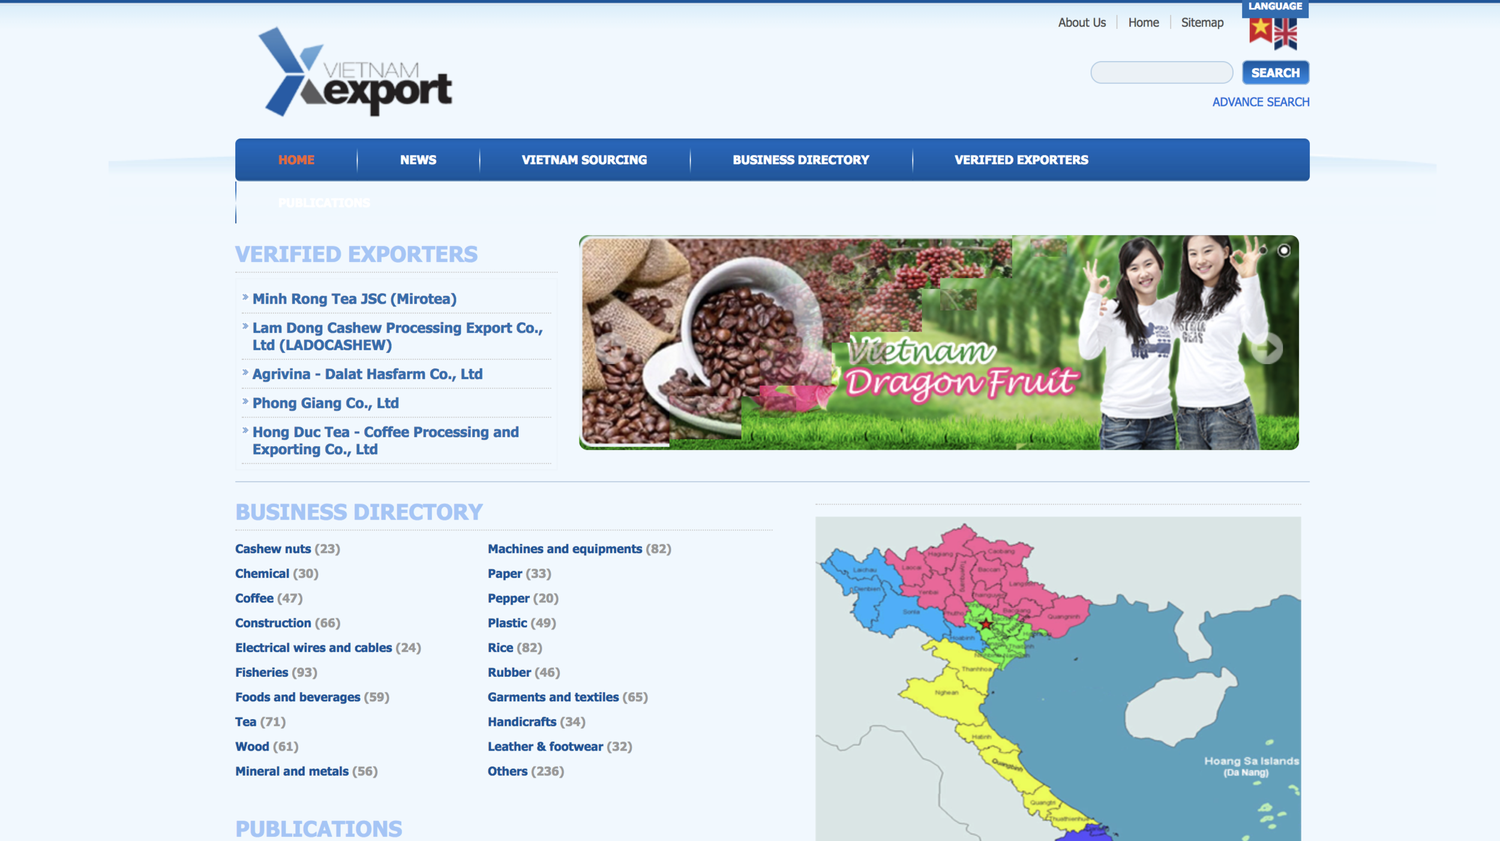Viewport: 1500px width, 841px height.
Task: Click arrow bullet beside Phong Giang Co.
Action: click(245, 401)
